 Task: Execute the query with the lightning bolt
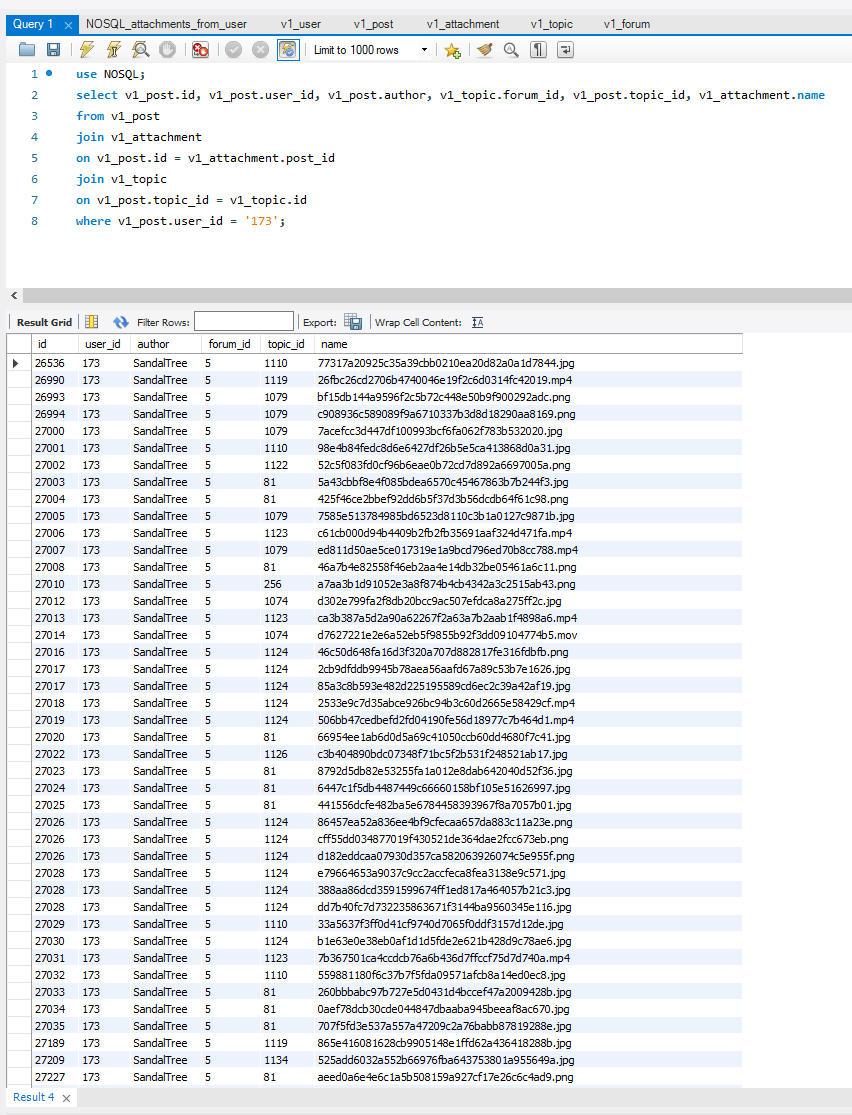coord(87,50)
